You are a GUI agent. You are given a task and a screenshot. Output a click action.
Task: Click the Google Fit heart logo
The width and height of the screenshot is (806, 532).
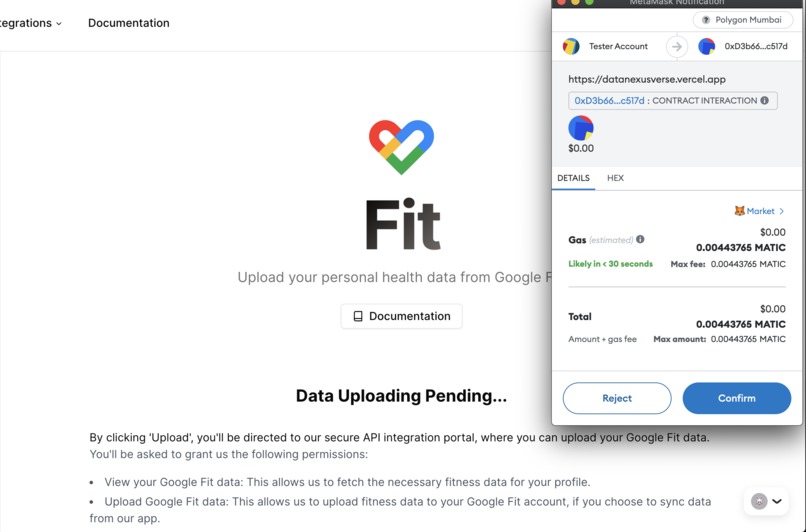pos(401,147)
